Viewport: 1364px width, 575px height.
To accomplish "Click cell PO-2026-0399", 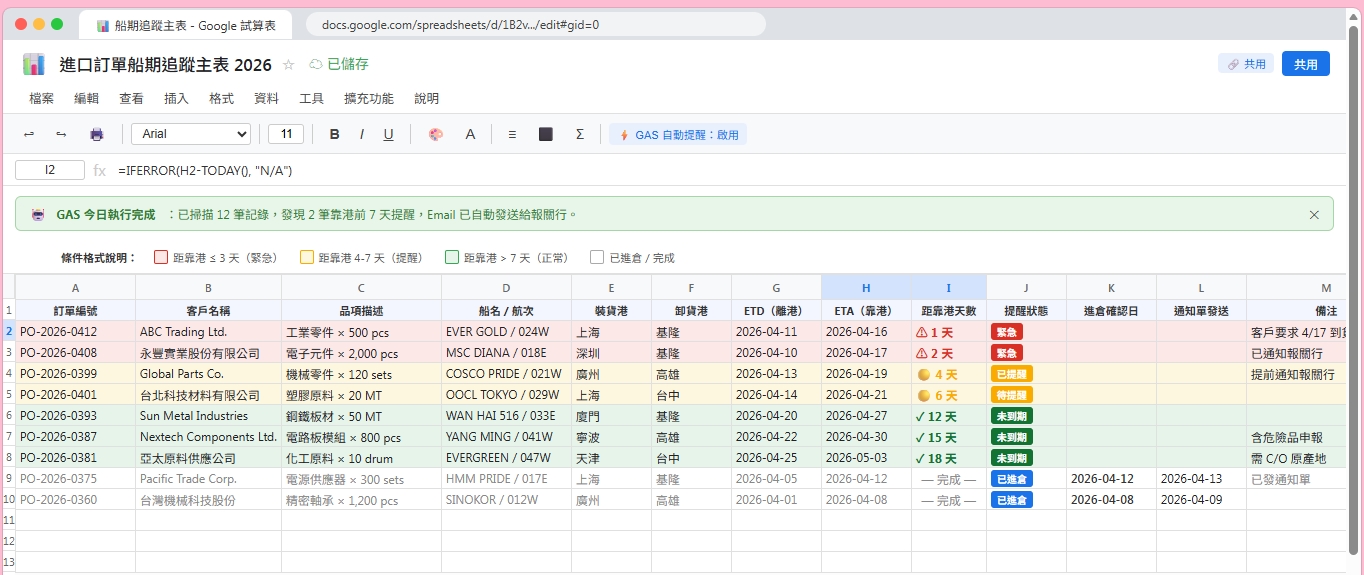I will point(75,374).
